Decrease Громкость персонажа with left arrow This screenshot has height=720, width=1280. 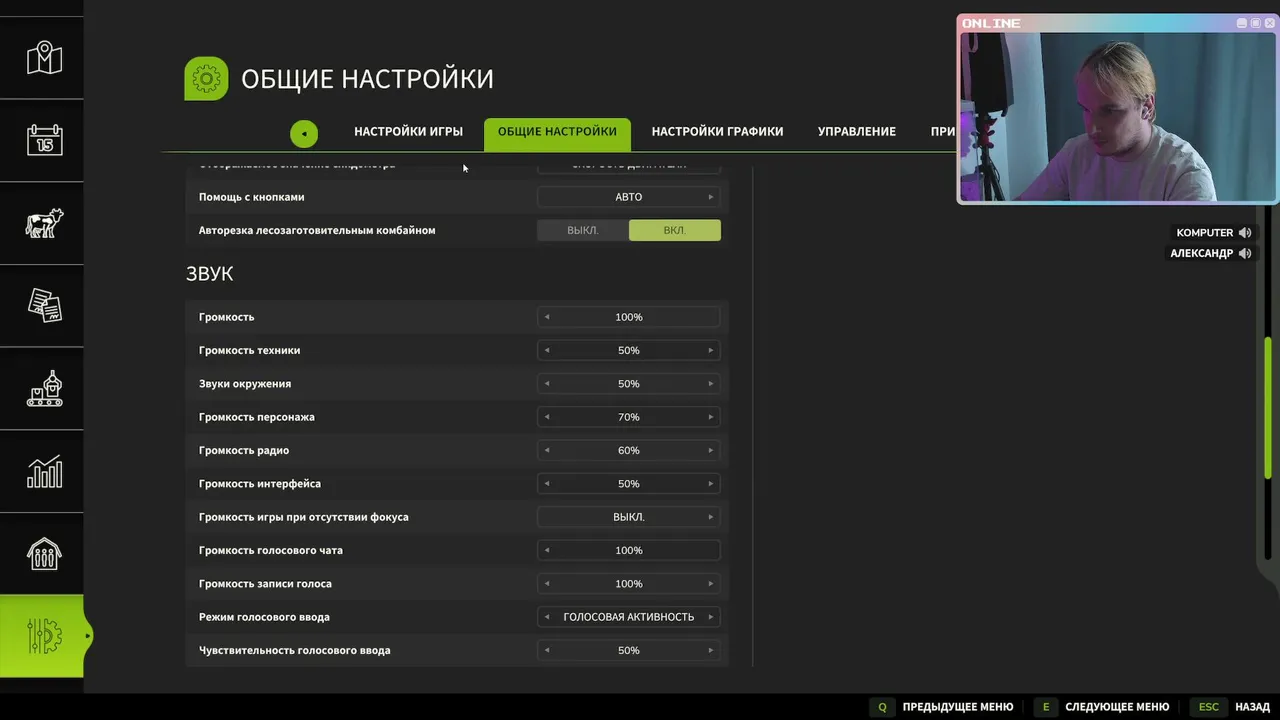coord(547,417)
